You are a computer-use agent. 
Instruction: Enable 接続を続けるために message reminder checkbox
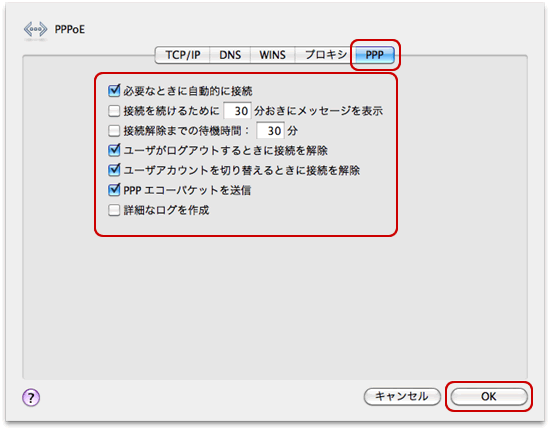114,111
